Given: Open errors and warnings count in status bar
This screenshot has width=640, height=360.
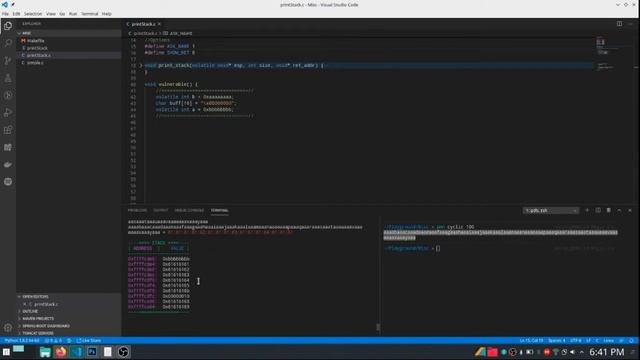Looking at the screenshot, I should click(x=53, y=340).
